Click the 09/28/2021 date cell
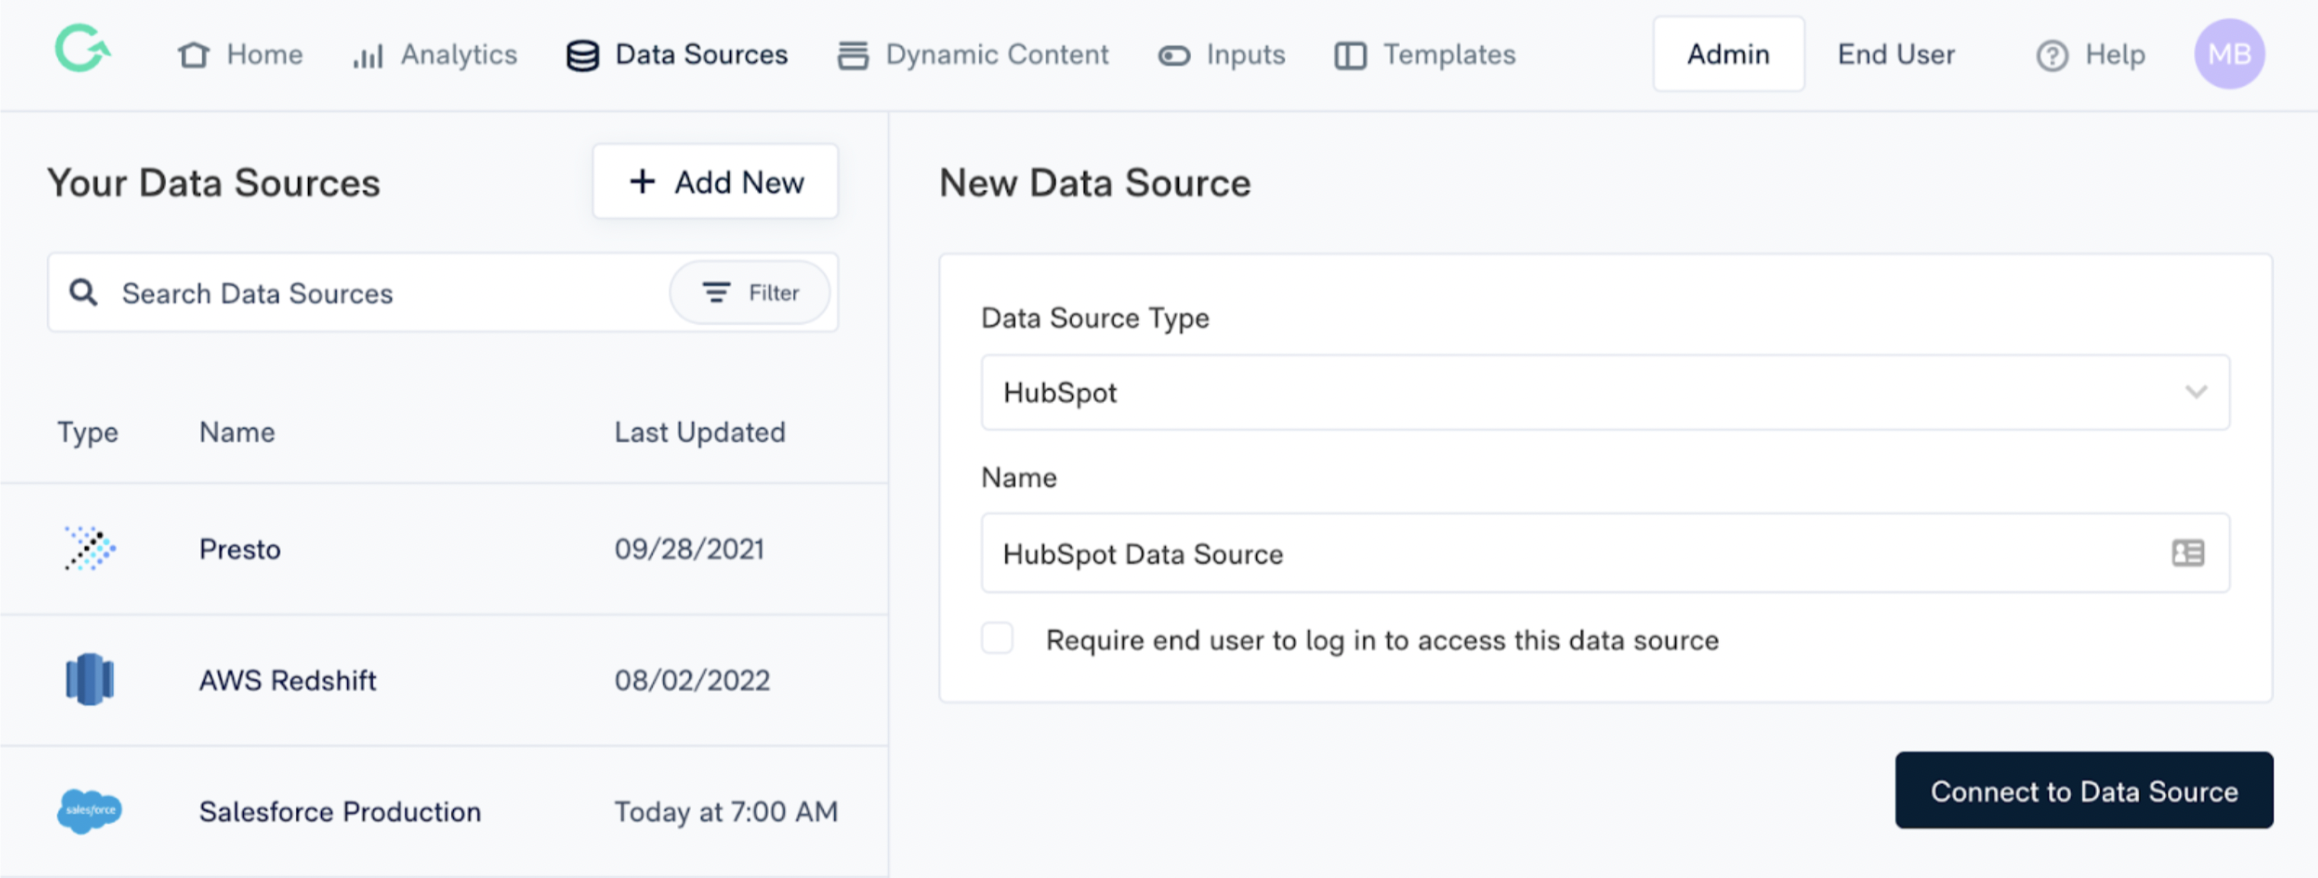 (x=690, y=549)
